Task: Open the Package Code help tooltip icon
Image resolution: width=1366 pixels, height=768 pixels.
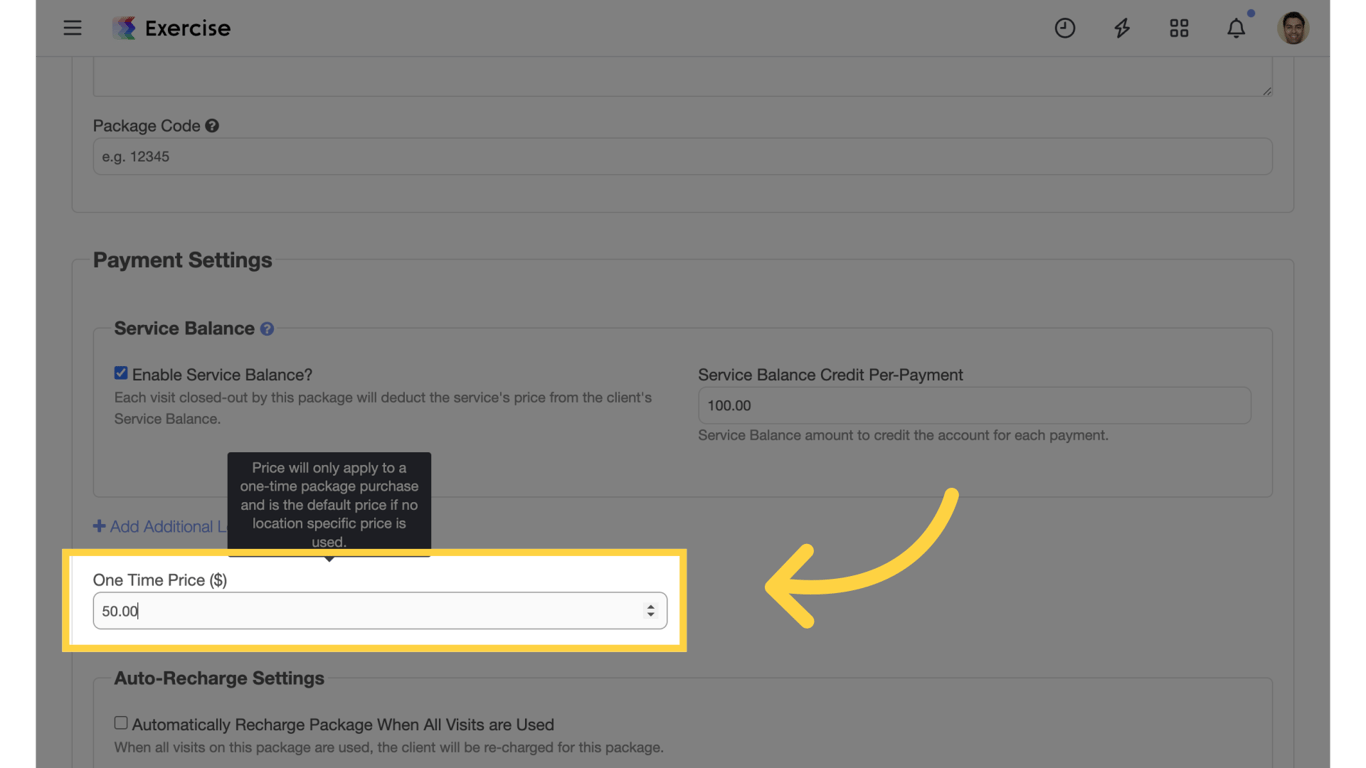Action: tap(210, 125)
